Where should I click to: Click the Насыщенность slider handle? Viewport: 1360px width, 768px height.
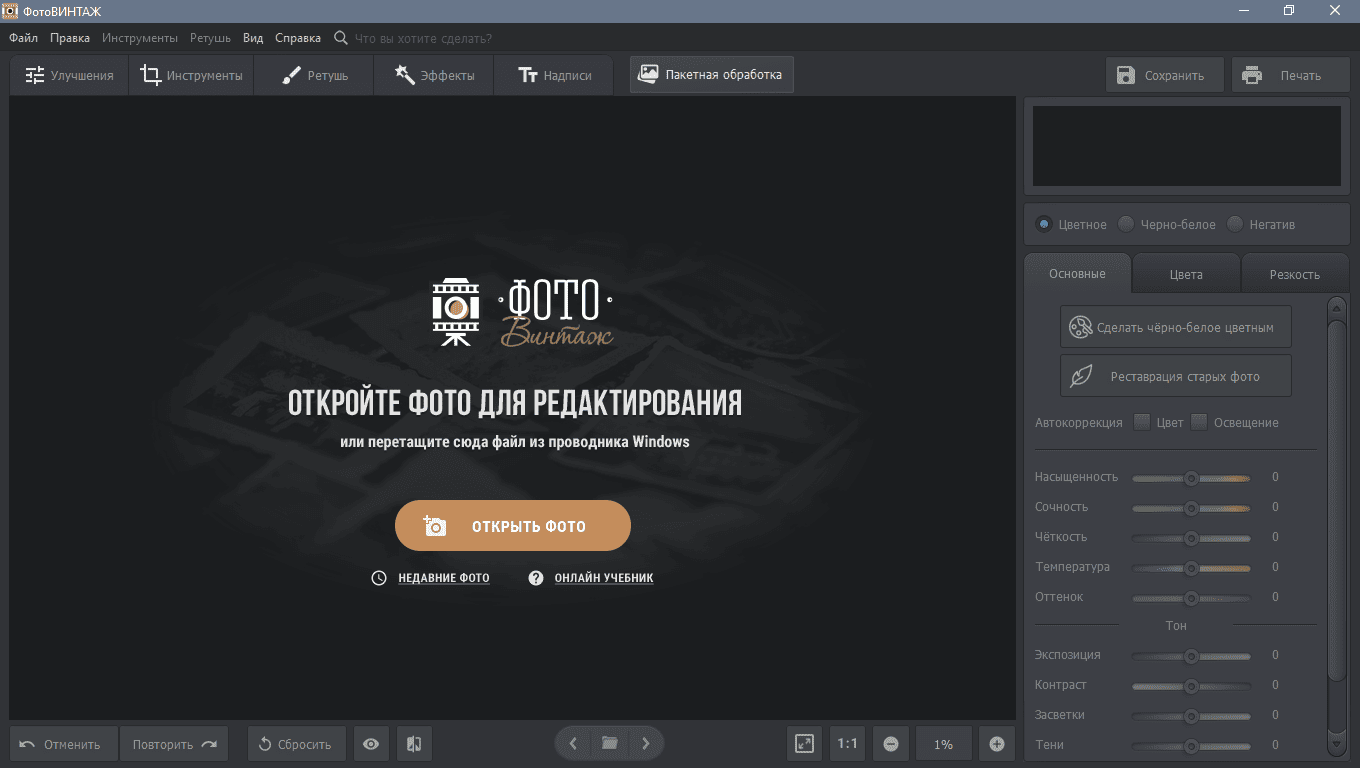(x=1191, y=478)
